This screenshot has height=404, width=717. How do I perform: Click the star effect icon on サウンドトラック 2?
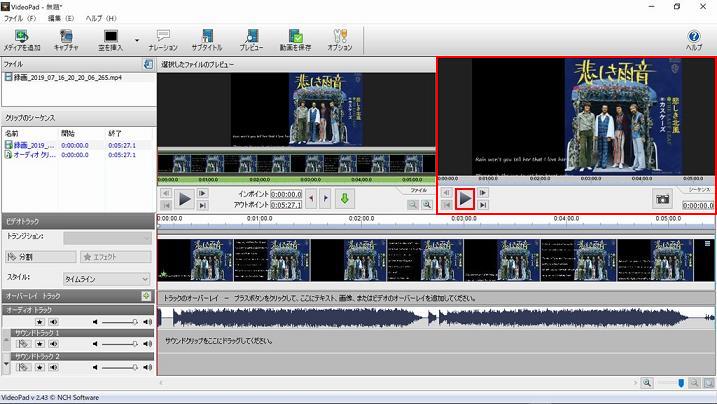point(40,367)
